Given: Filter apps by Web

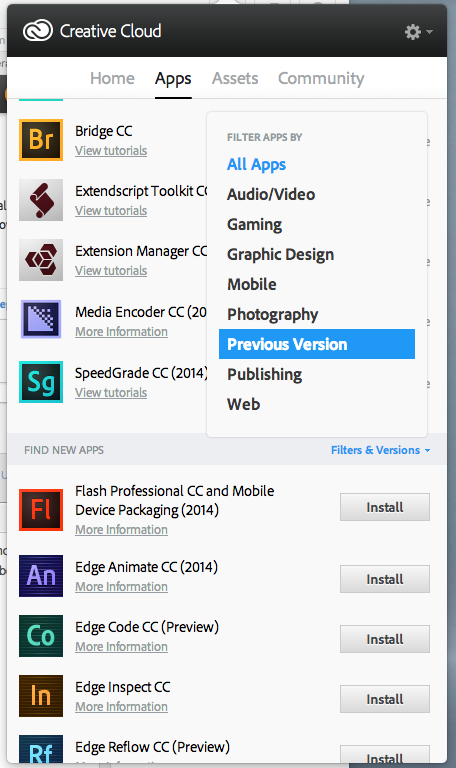Looking at the screenshot, I should pos(243,404).
